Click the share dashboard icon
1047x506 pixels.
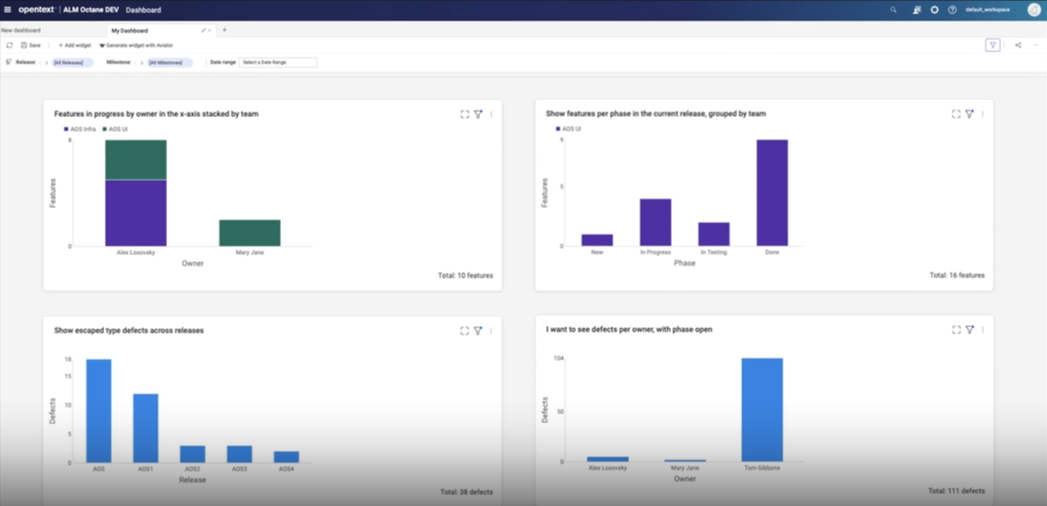1018,45
